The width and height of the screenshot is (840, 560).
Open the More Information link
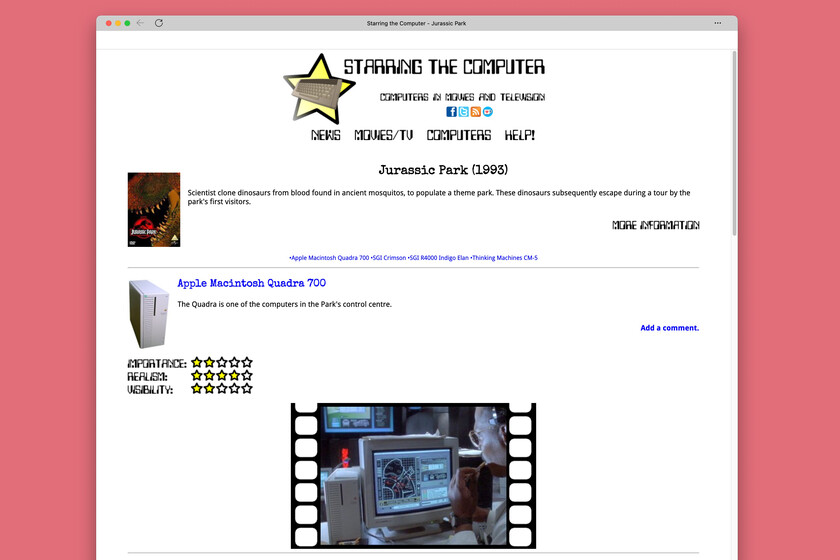pyautogui.click(x=656, y=225)
